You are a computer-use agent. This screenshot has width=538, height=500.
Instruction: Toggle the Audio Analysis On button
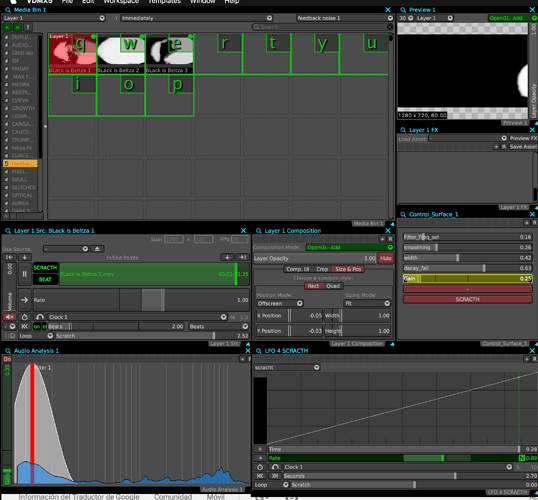(x=7, y=359)
